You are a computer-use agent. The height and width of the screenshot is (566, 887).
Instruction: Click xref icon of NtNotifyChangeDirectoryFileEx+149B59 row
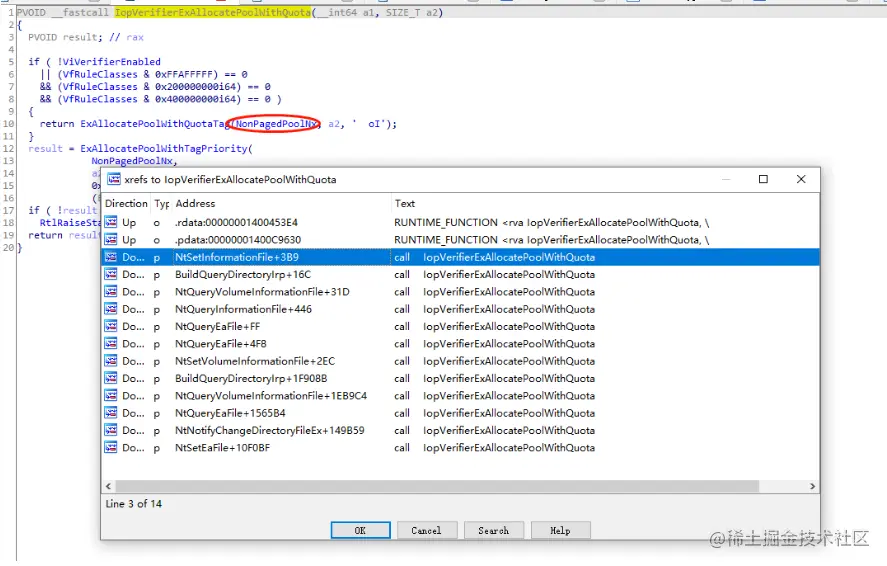(x=111, y=430)
